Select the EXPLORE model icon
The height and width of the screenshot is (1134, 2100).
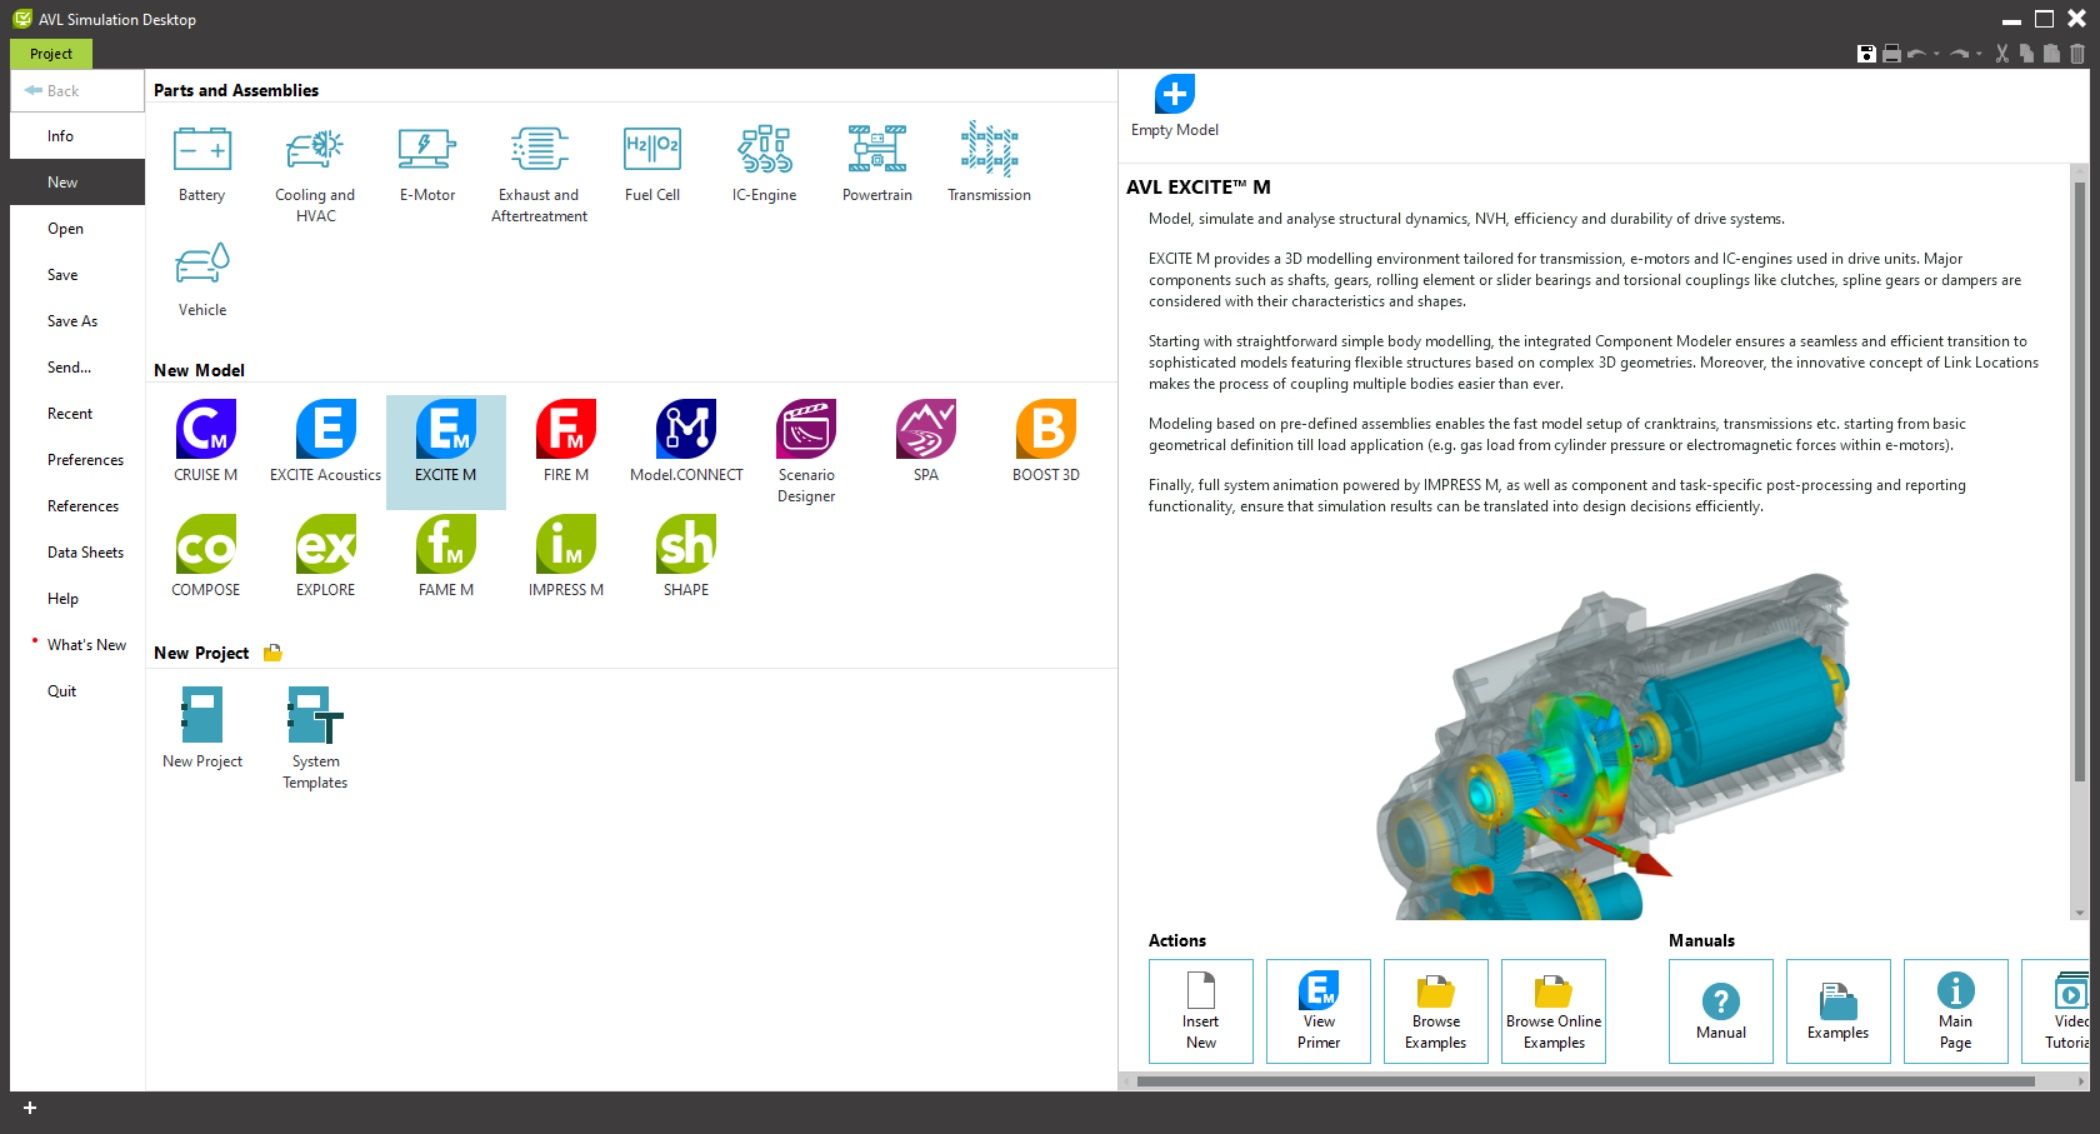click(326, 556)
